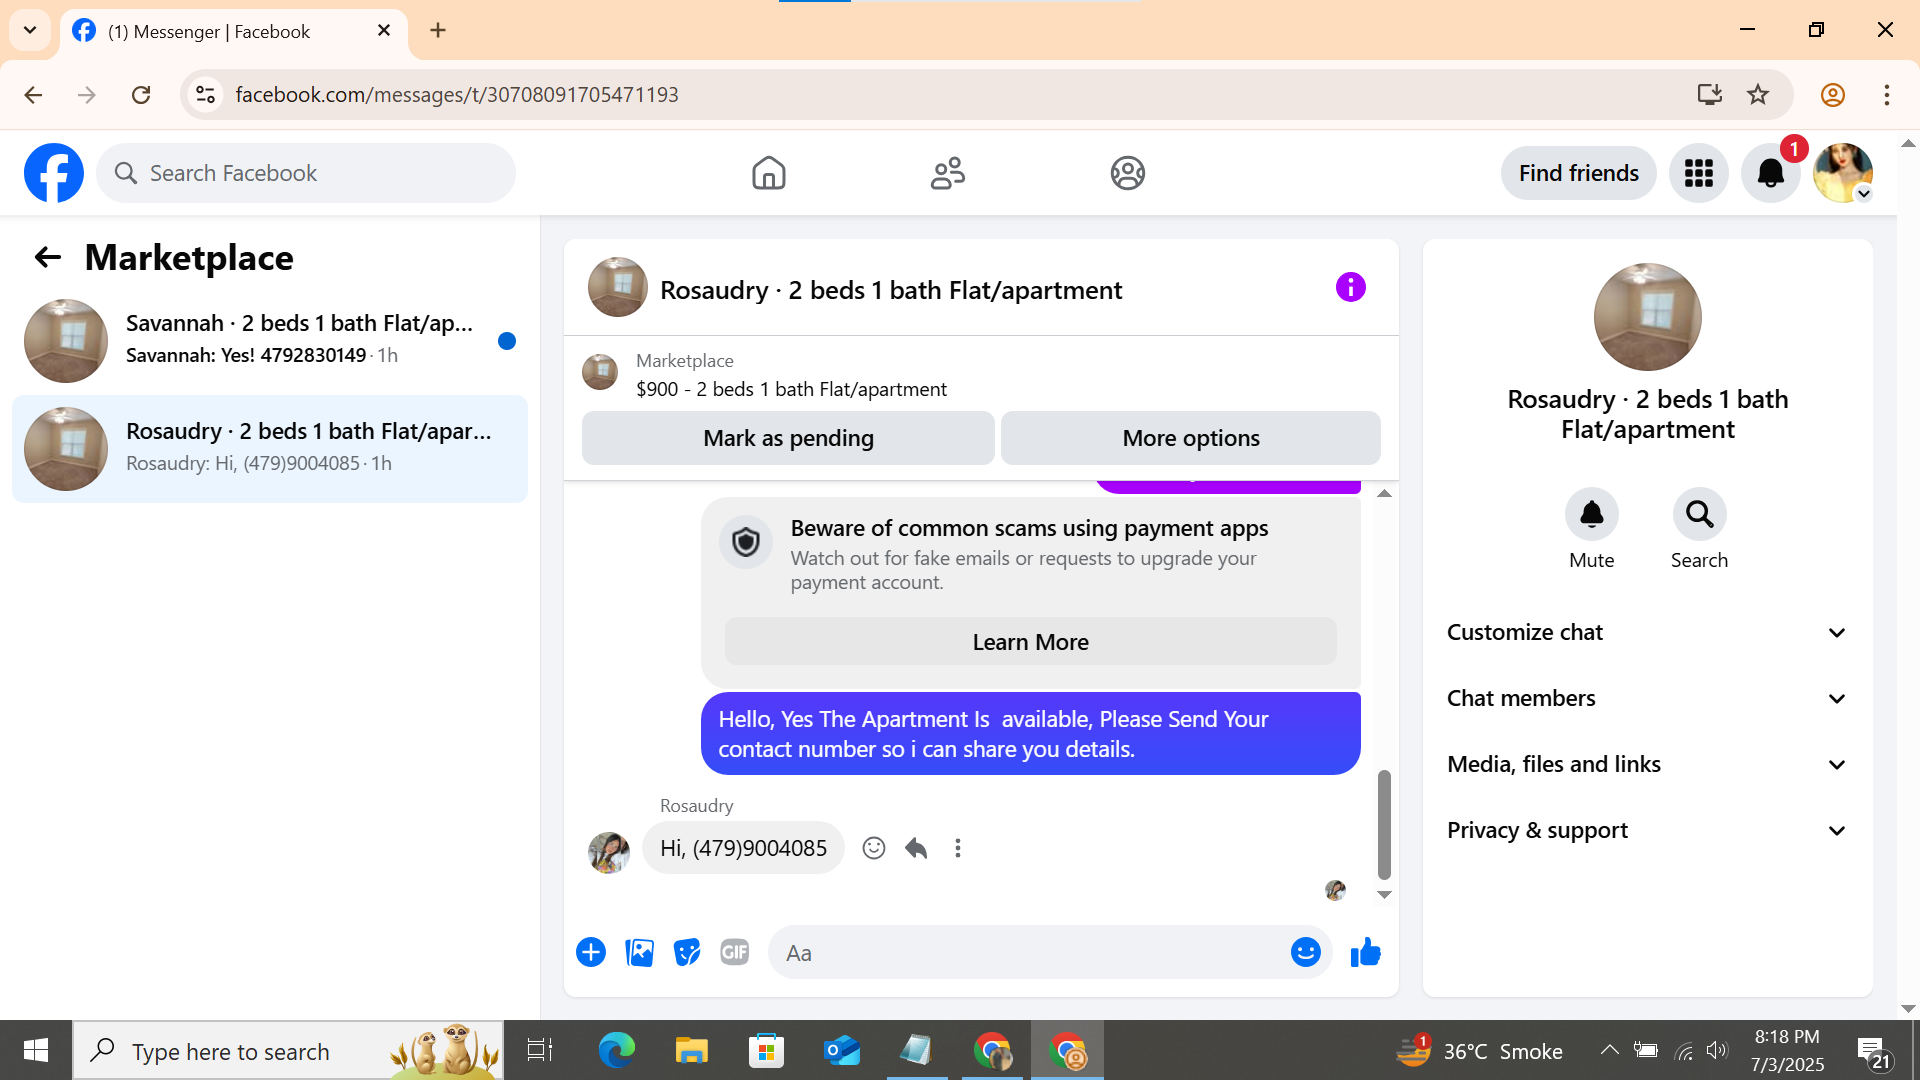Click the thumbs-up like send icon
The width and height of the screenshot is (1920, 1080).
tap(1365, 953)
